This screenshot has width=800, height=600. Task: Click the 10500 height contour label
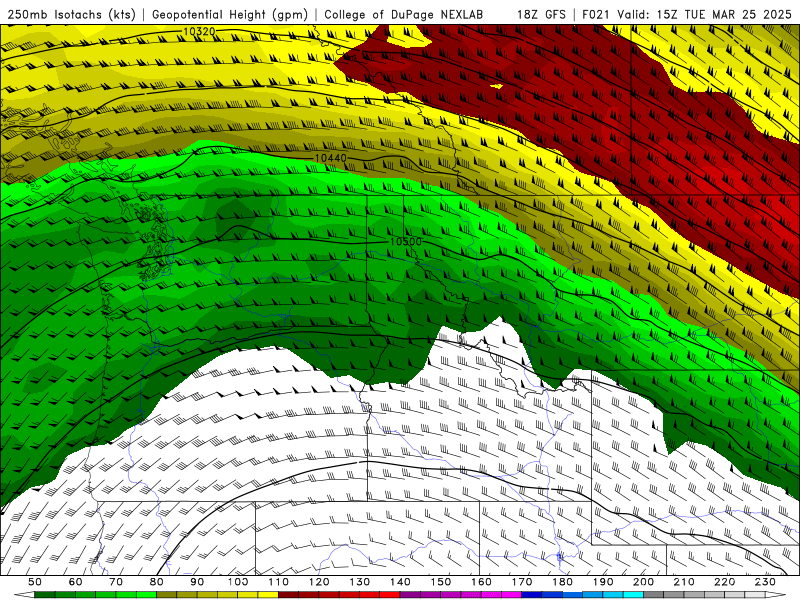point(406,241)
